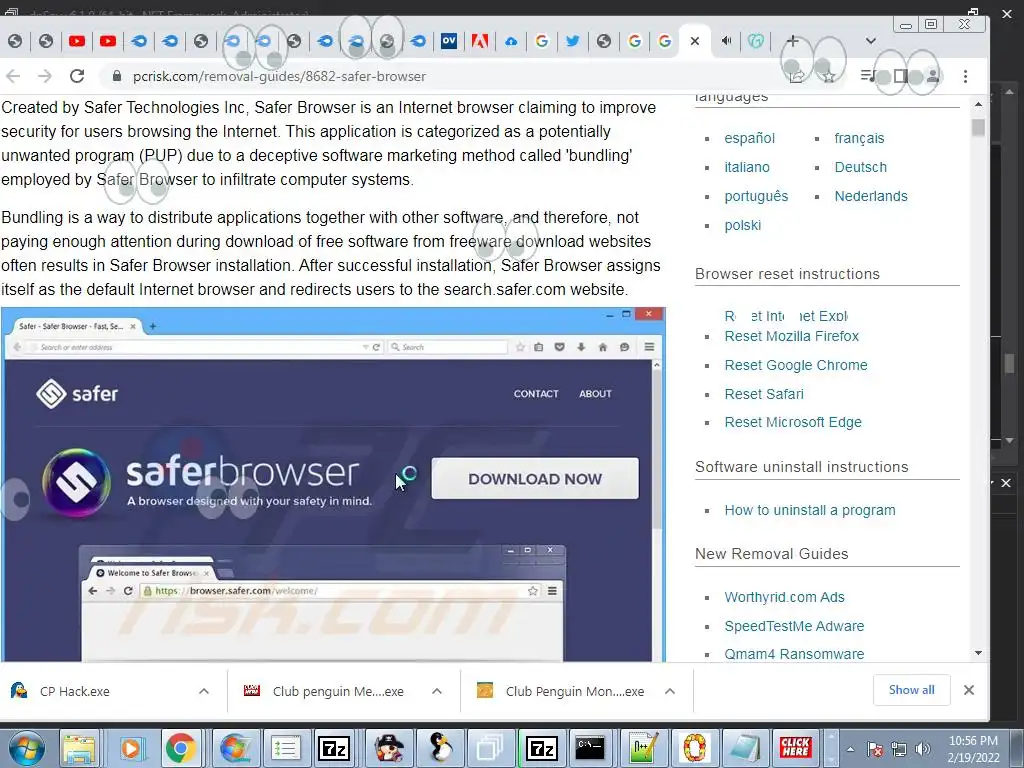Bookmark this page with the star
The height and width of the screenshot is (768, 1024).
(829, 76)
